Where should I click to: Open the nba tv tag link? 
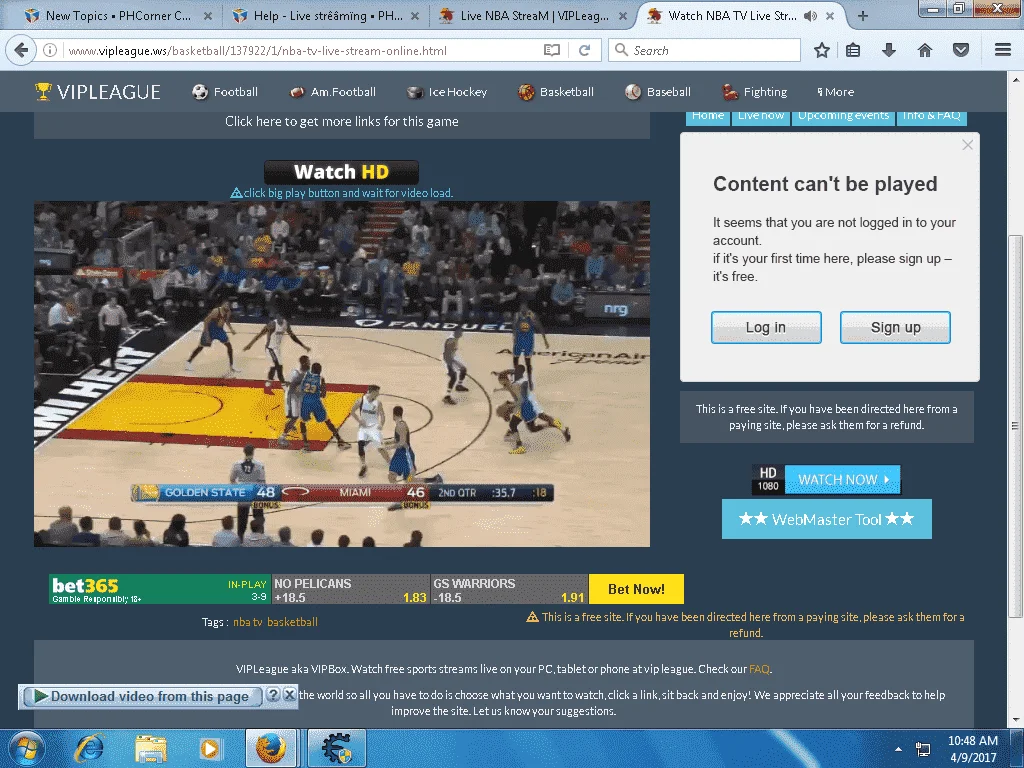(248, 622)
